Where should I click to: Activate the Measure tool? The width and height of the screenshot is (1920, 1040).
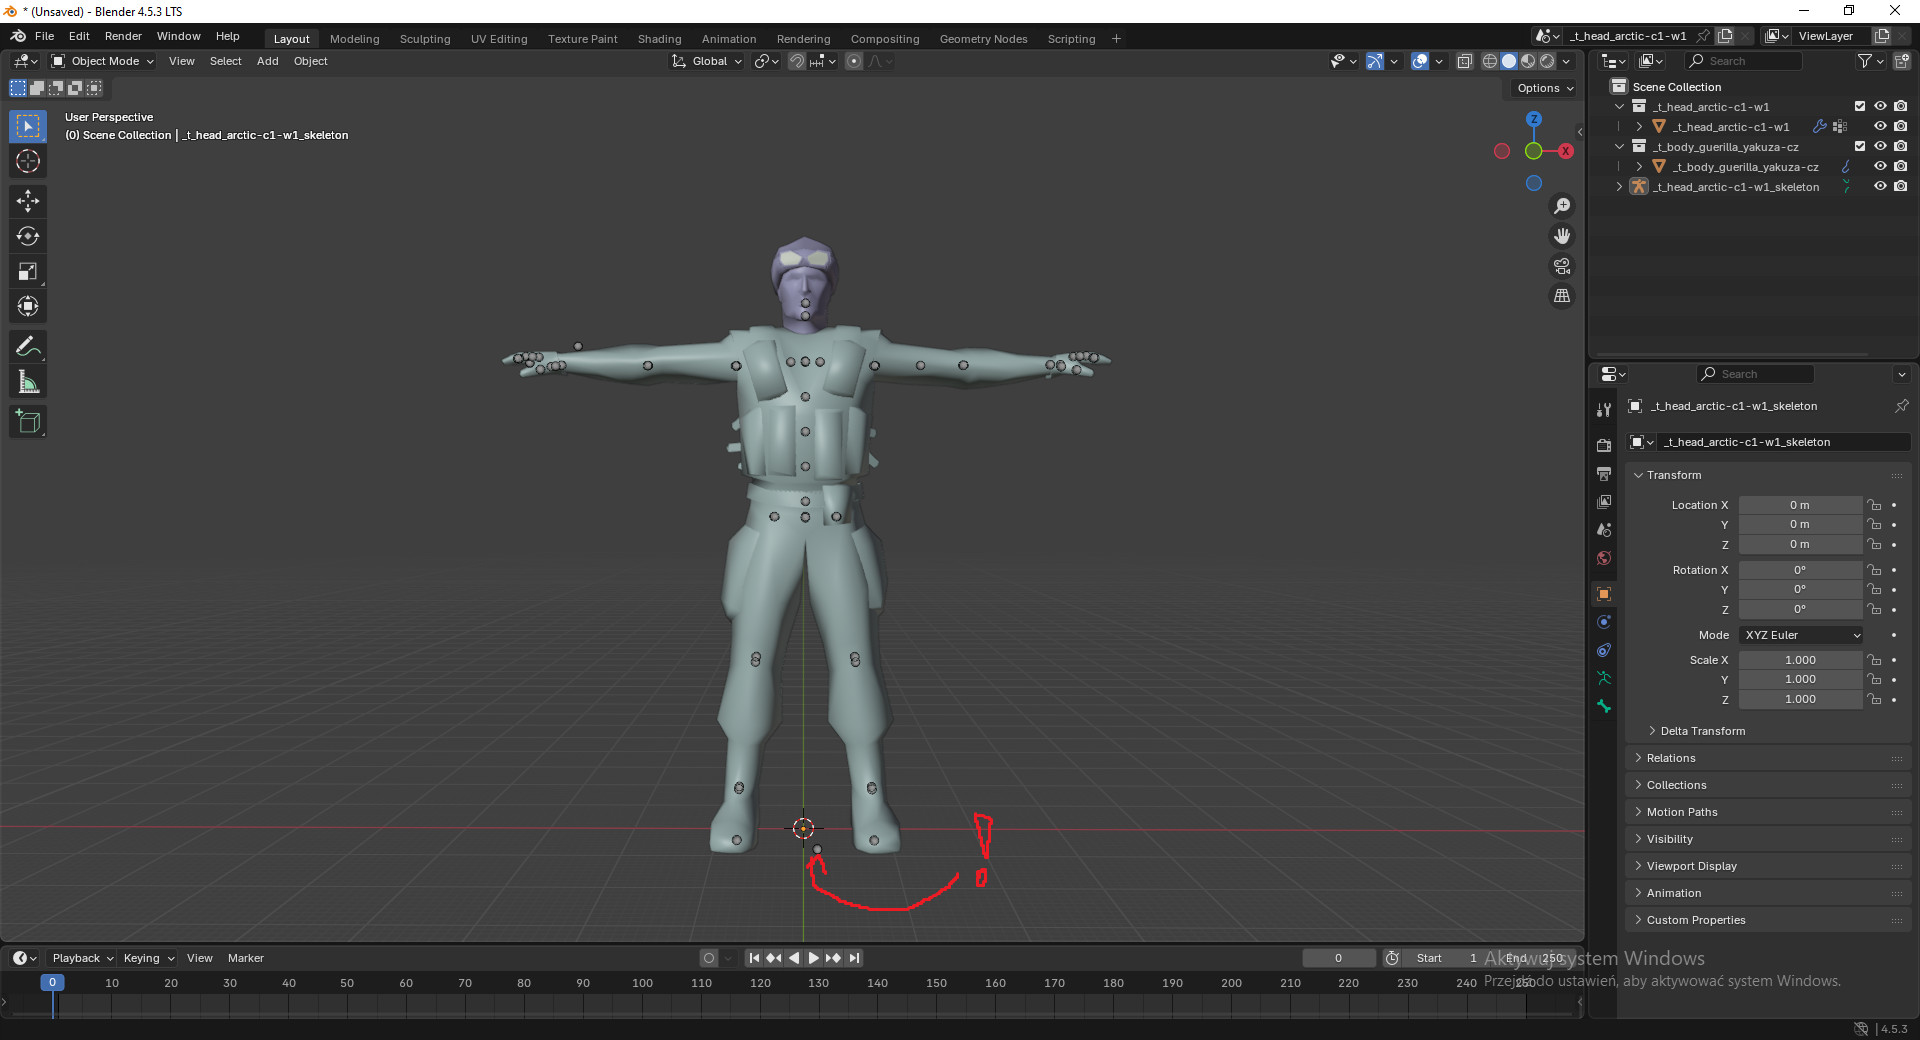point(27,381)
